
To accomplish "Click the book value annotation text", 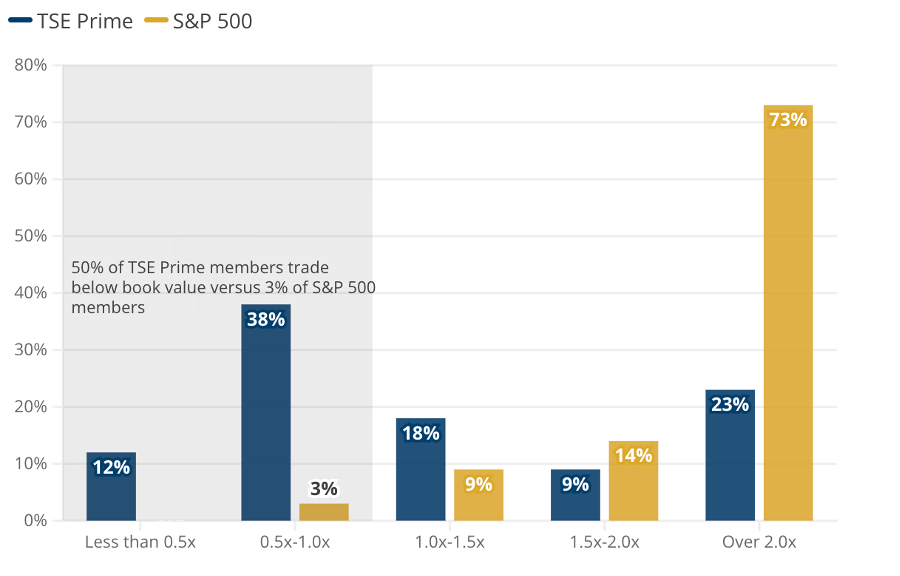I will pos(223,287).
